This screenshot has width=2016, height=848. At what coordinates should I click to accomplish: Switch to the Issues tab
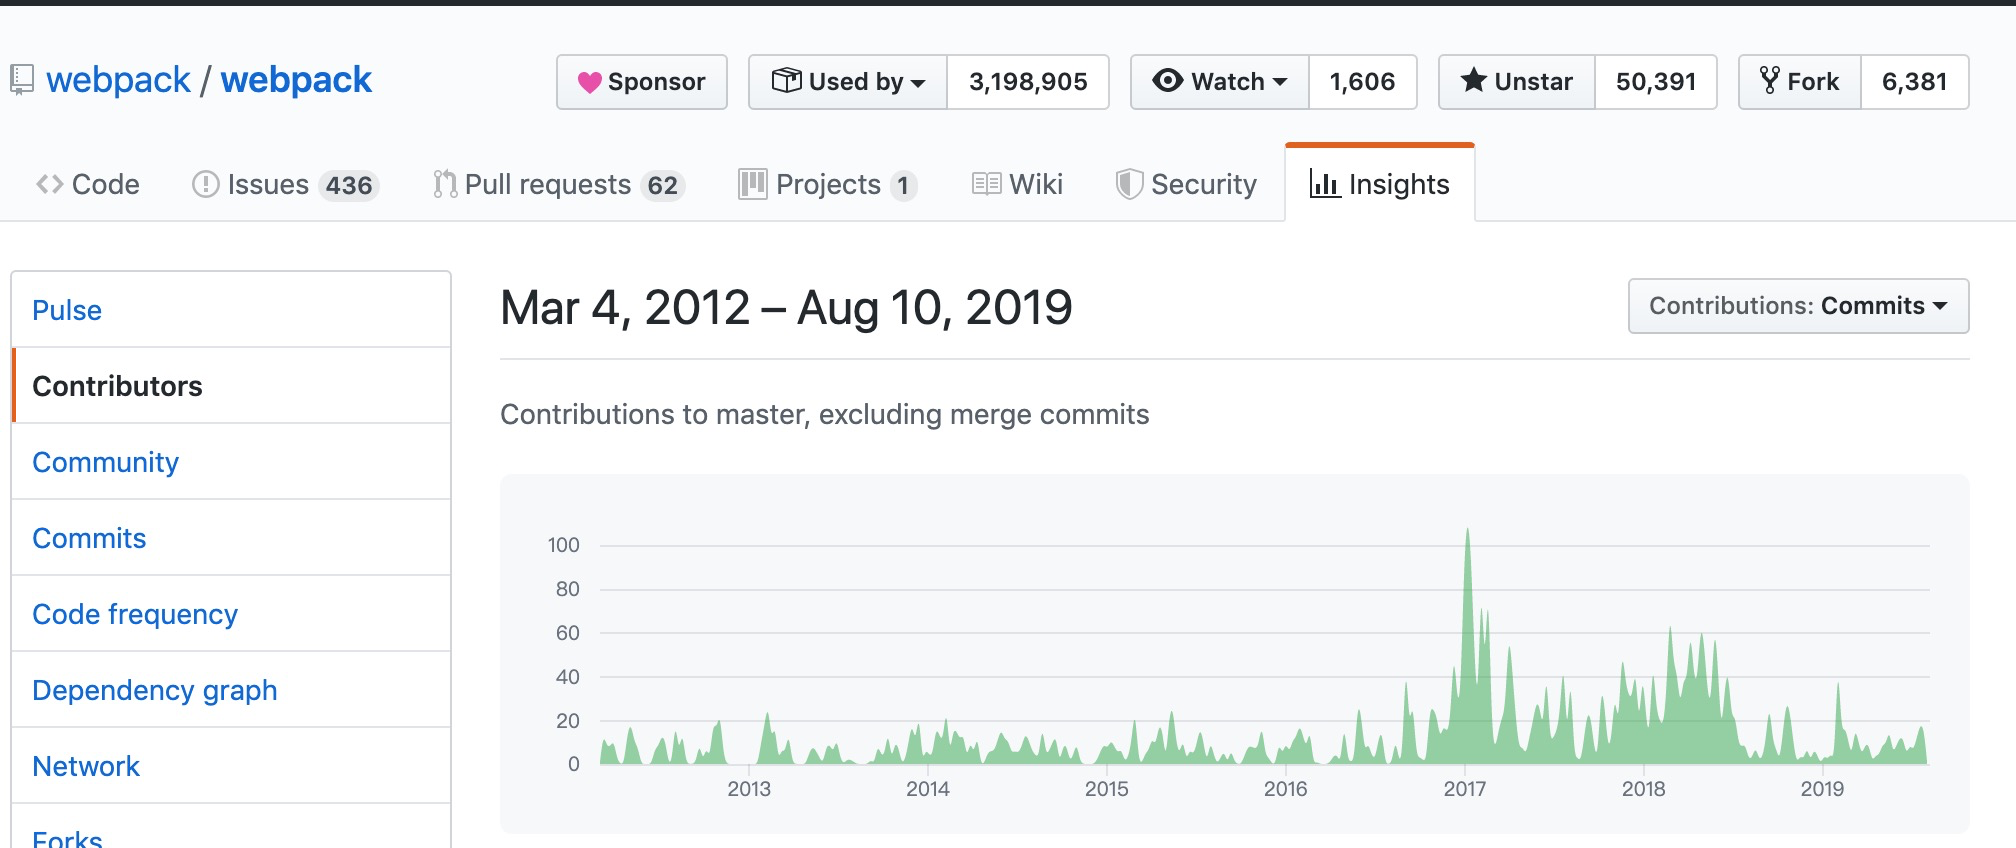285,184
